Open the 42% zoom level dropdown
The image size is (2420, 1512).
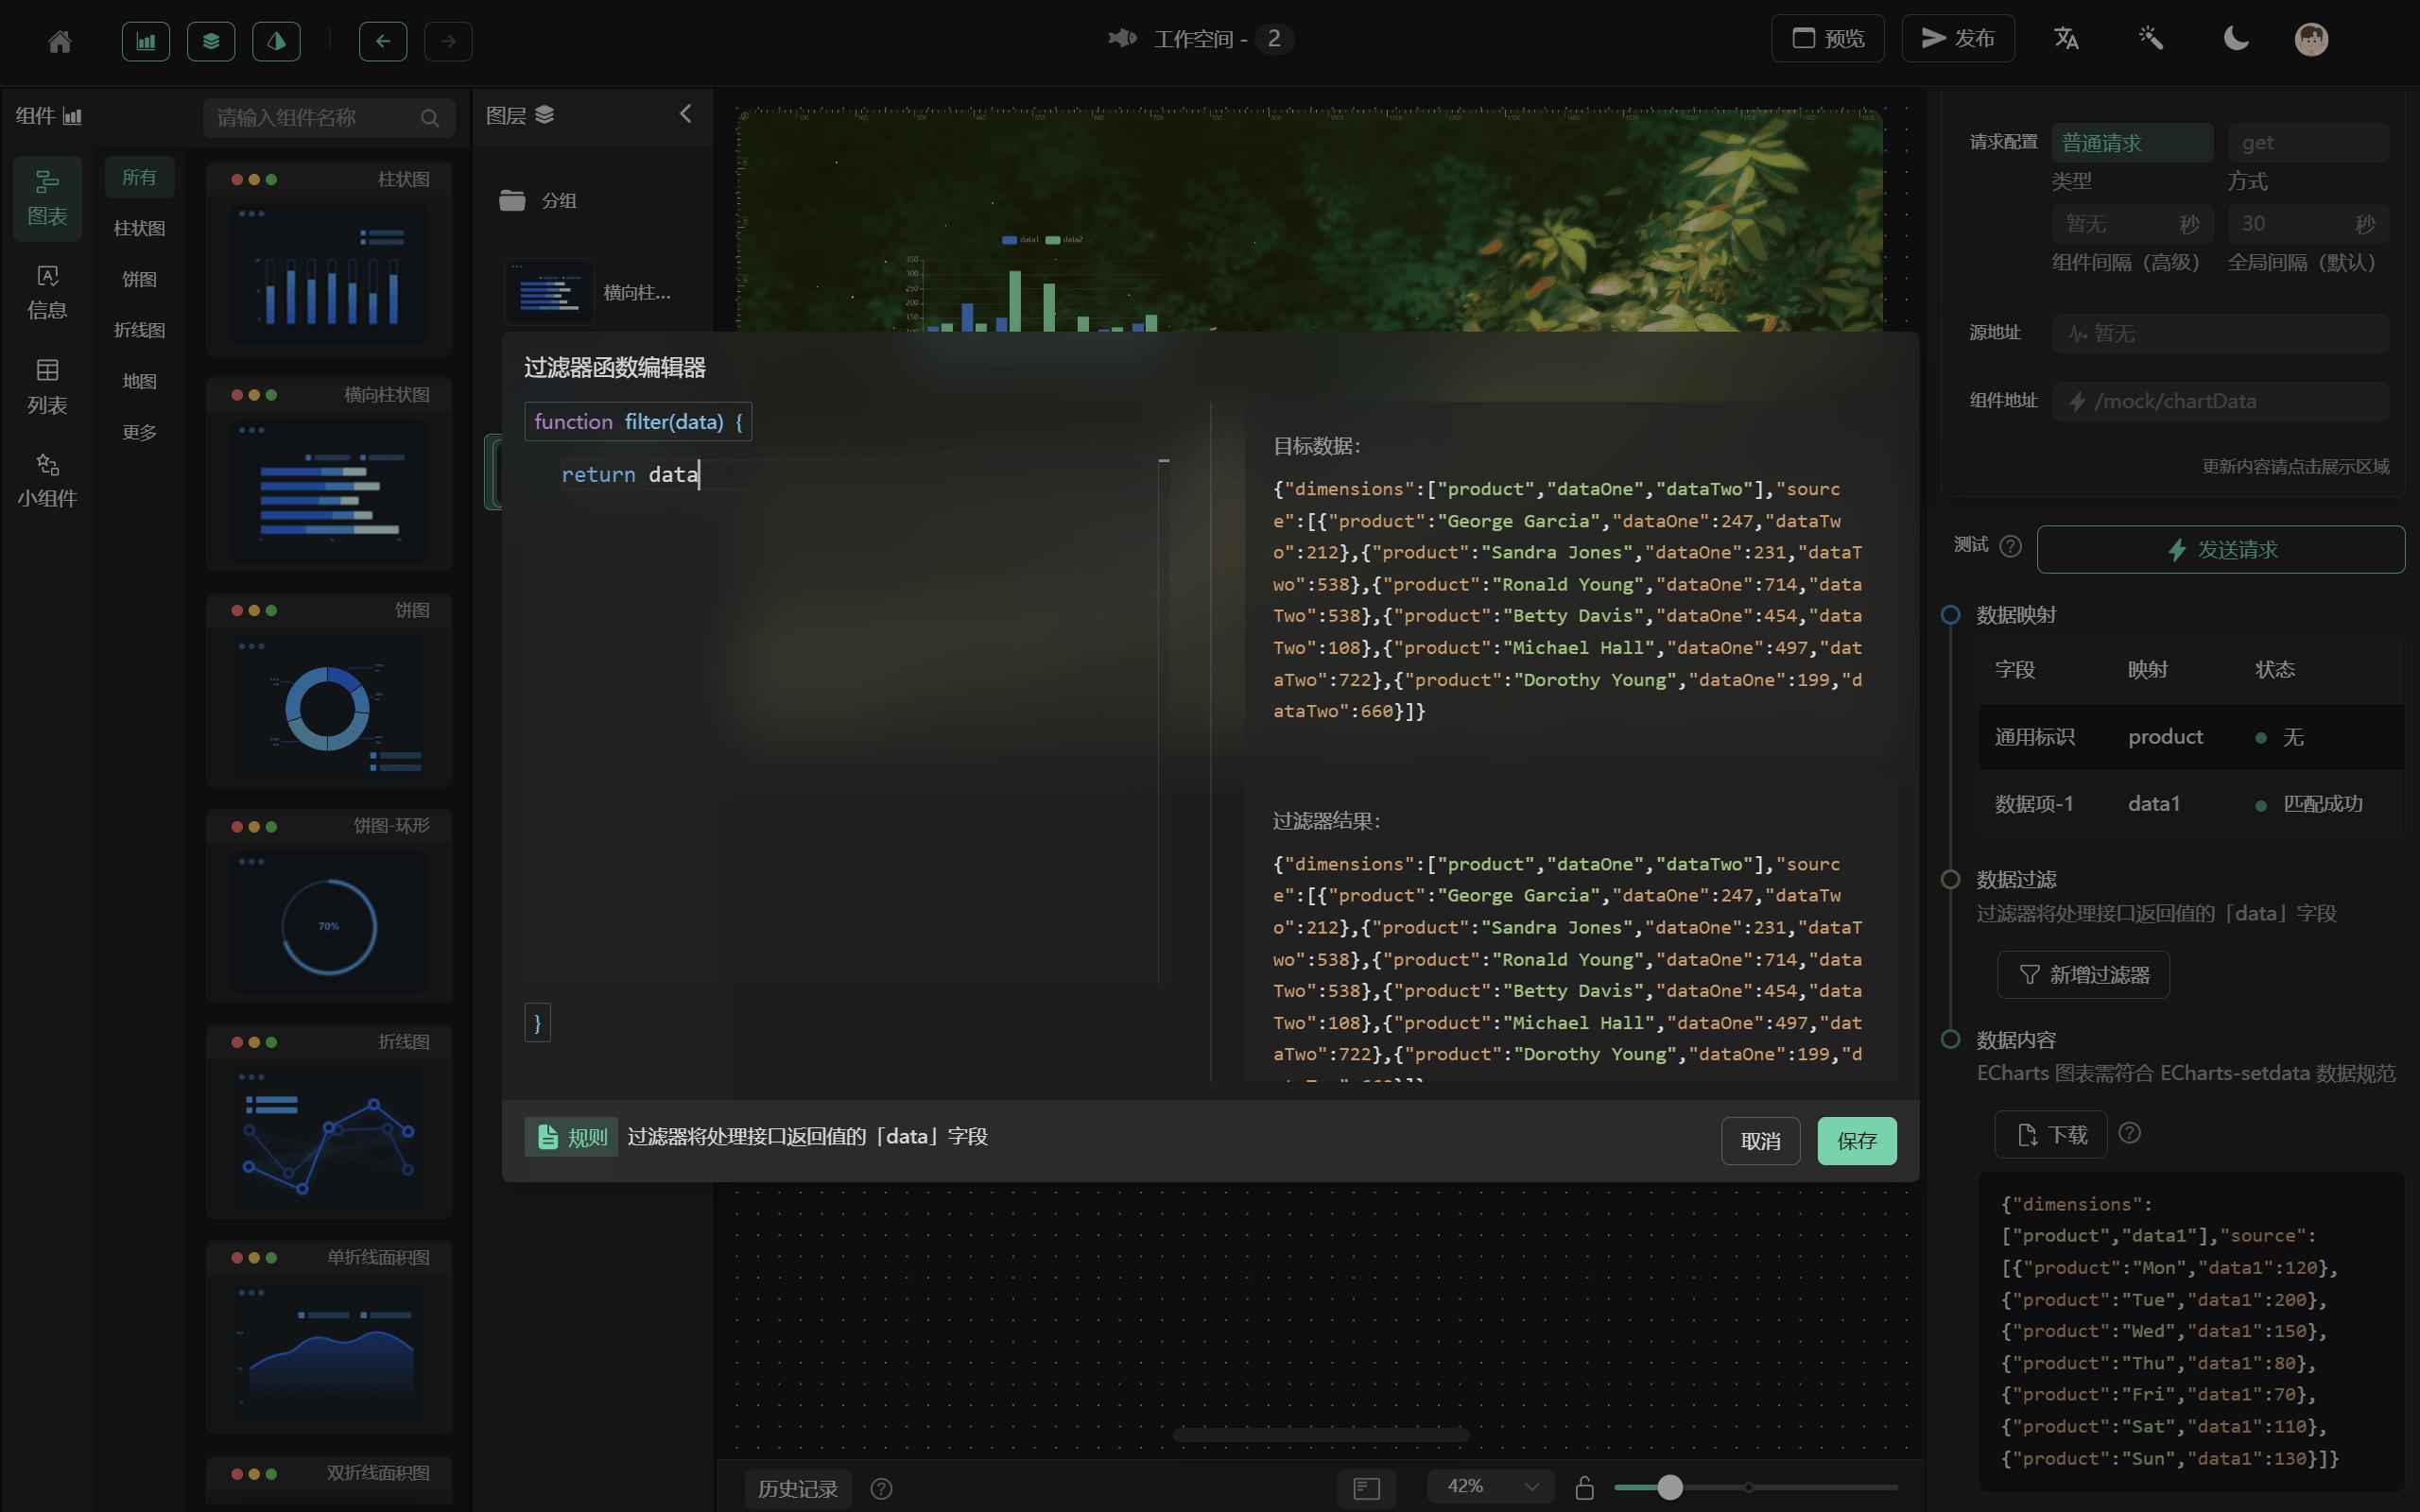[1489, 1486]
